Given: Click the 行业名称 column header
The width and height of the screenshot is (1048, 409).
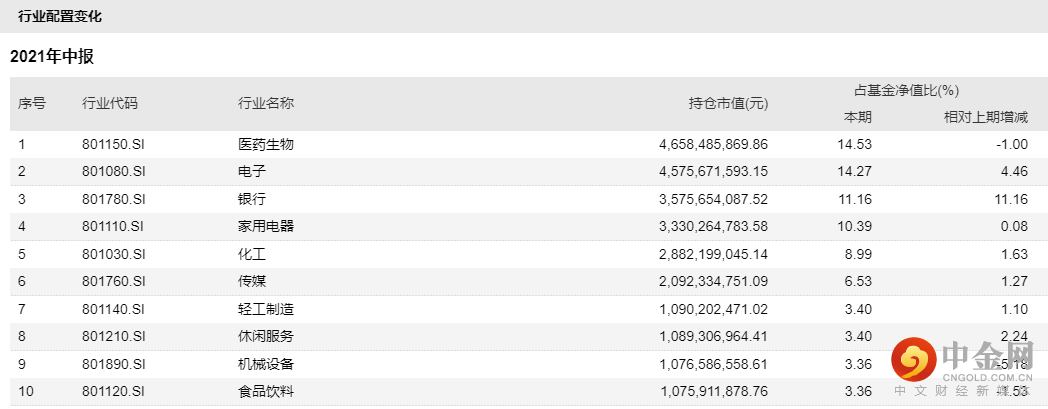Looking at the screenshot, I should tap(266, 103).
